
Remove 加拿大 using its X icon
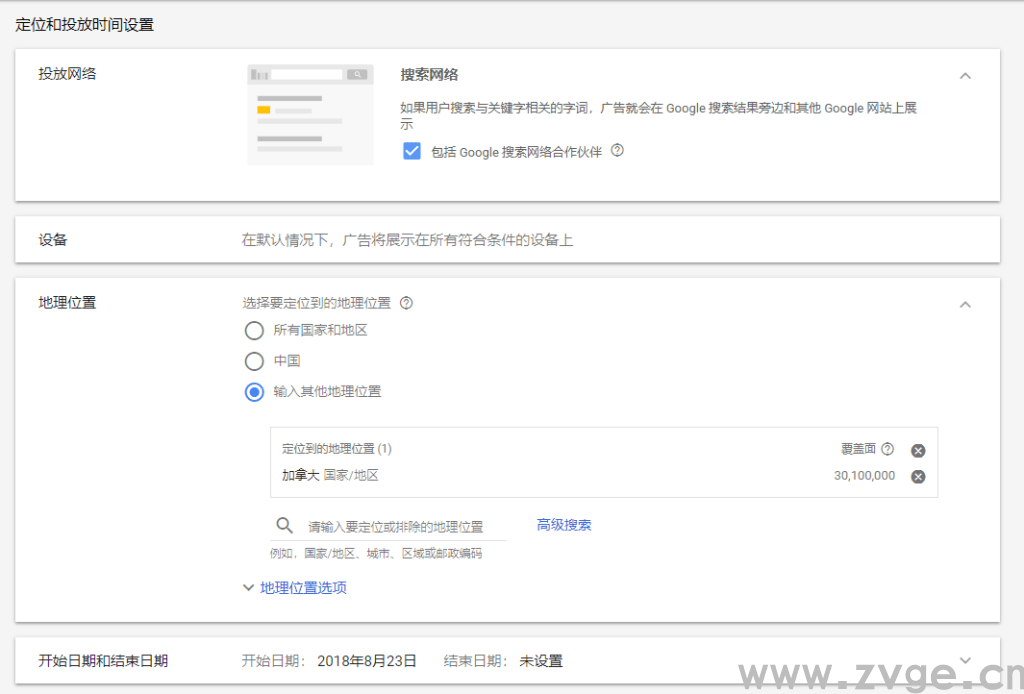(x=918, y=476)
